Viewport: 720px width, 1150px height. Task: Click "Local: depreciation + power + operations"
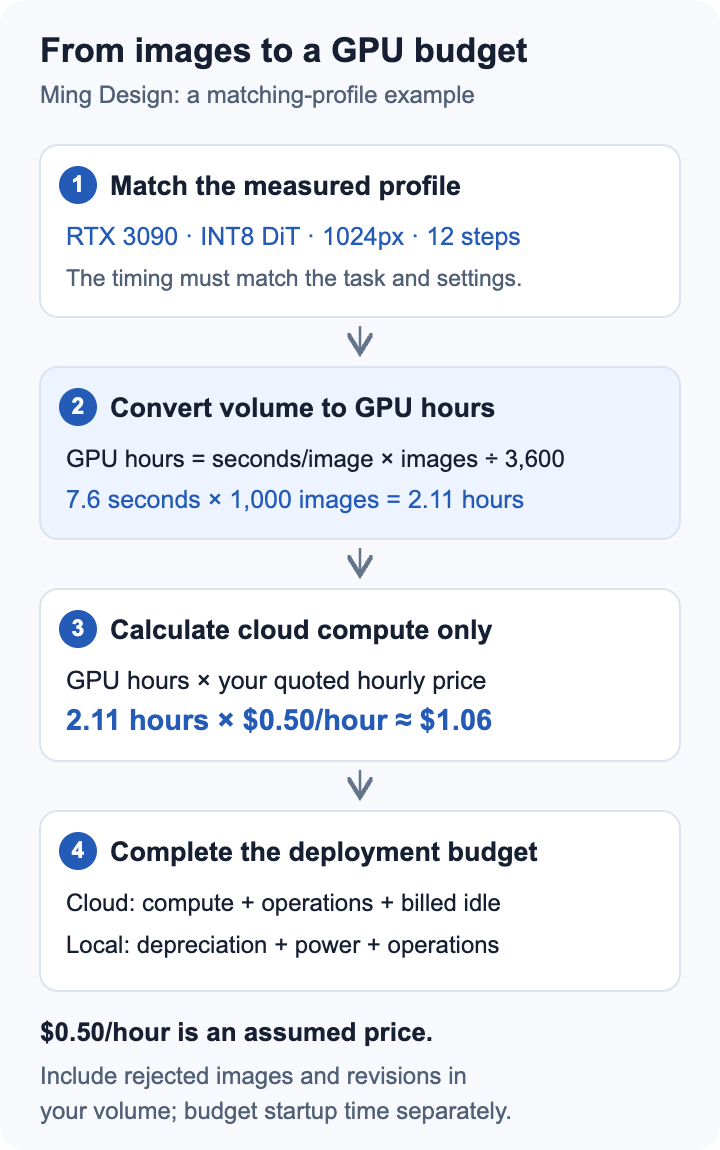pos(282,945)
